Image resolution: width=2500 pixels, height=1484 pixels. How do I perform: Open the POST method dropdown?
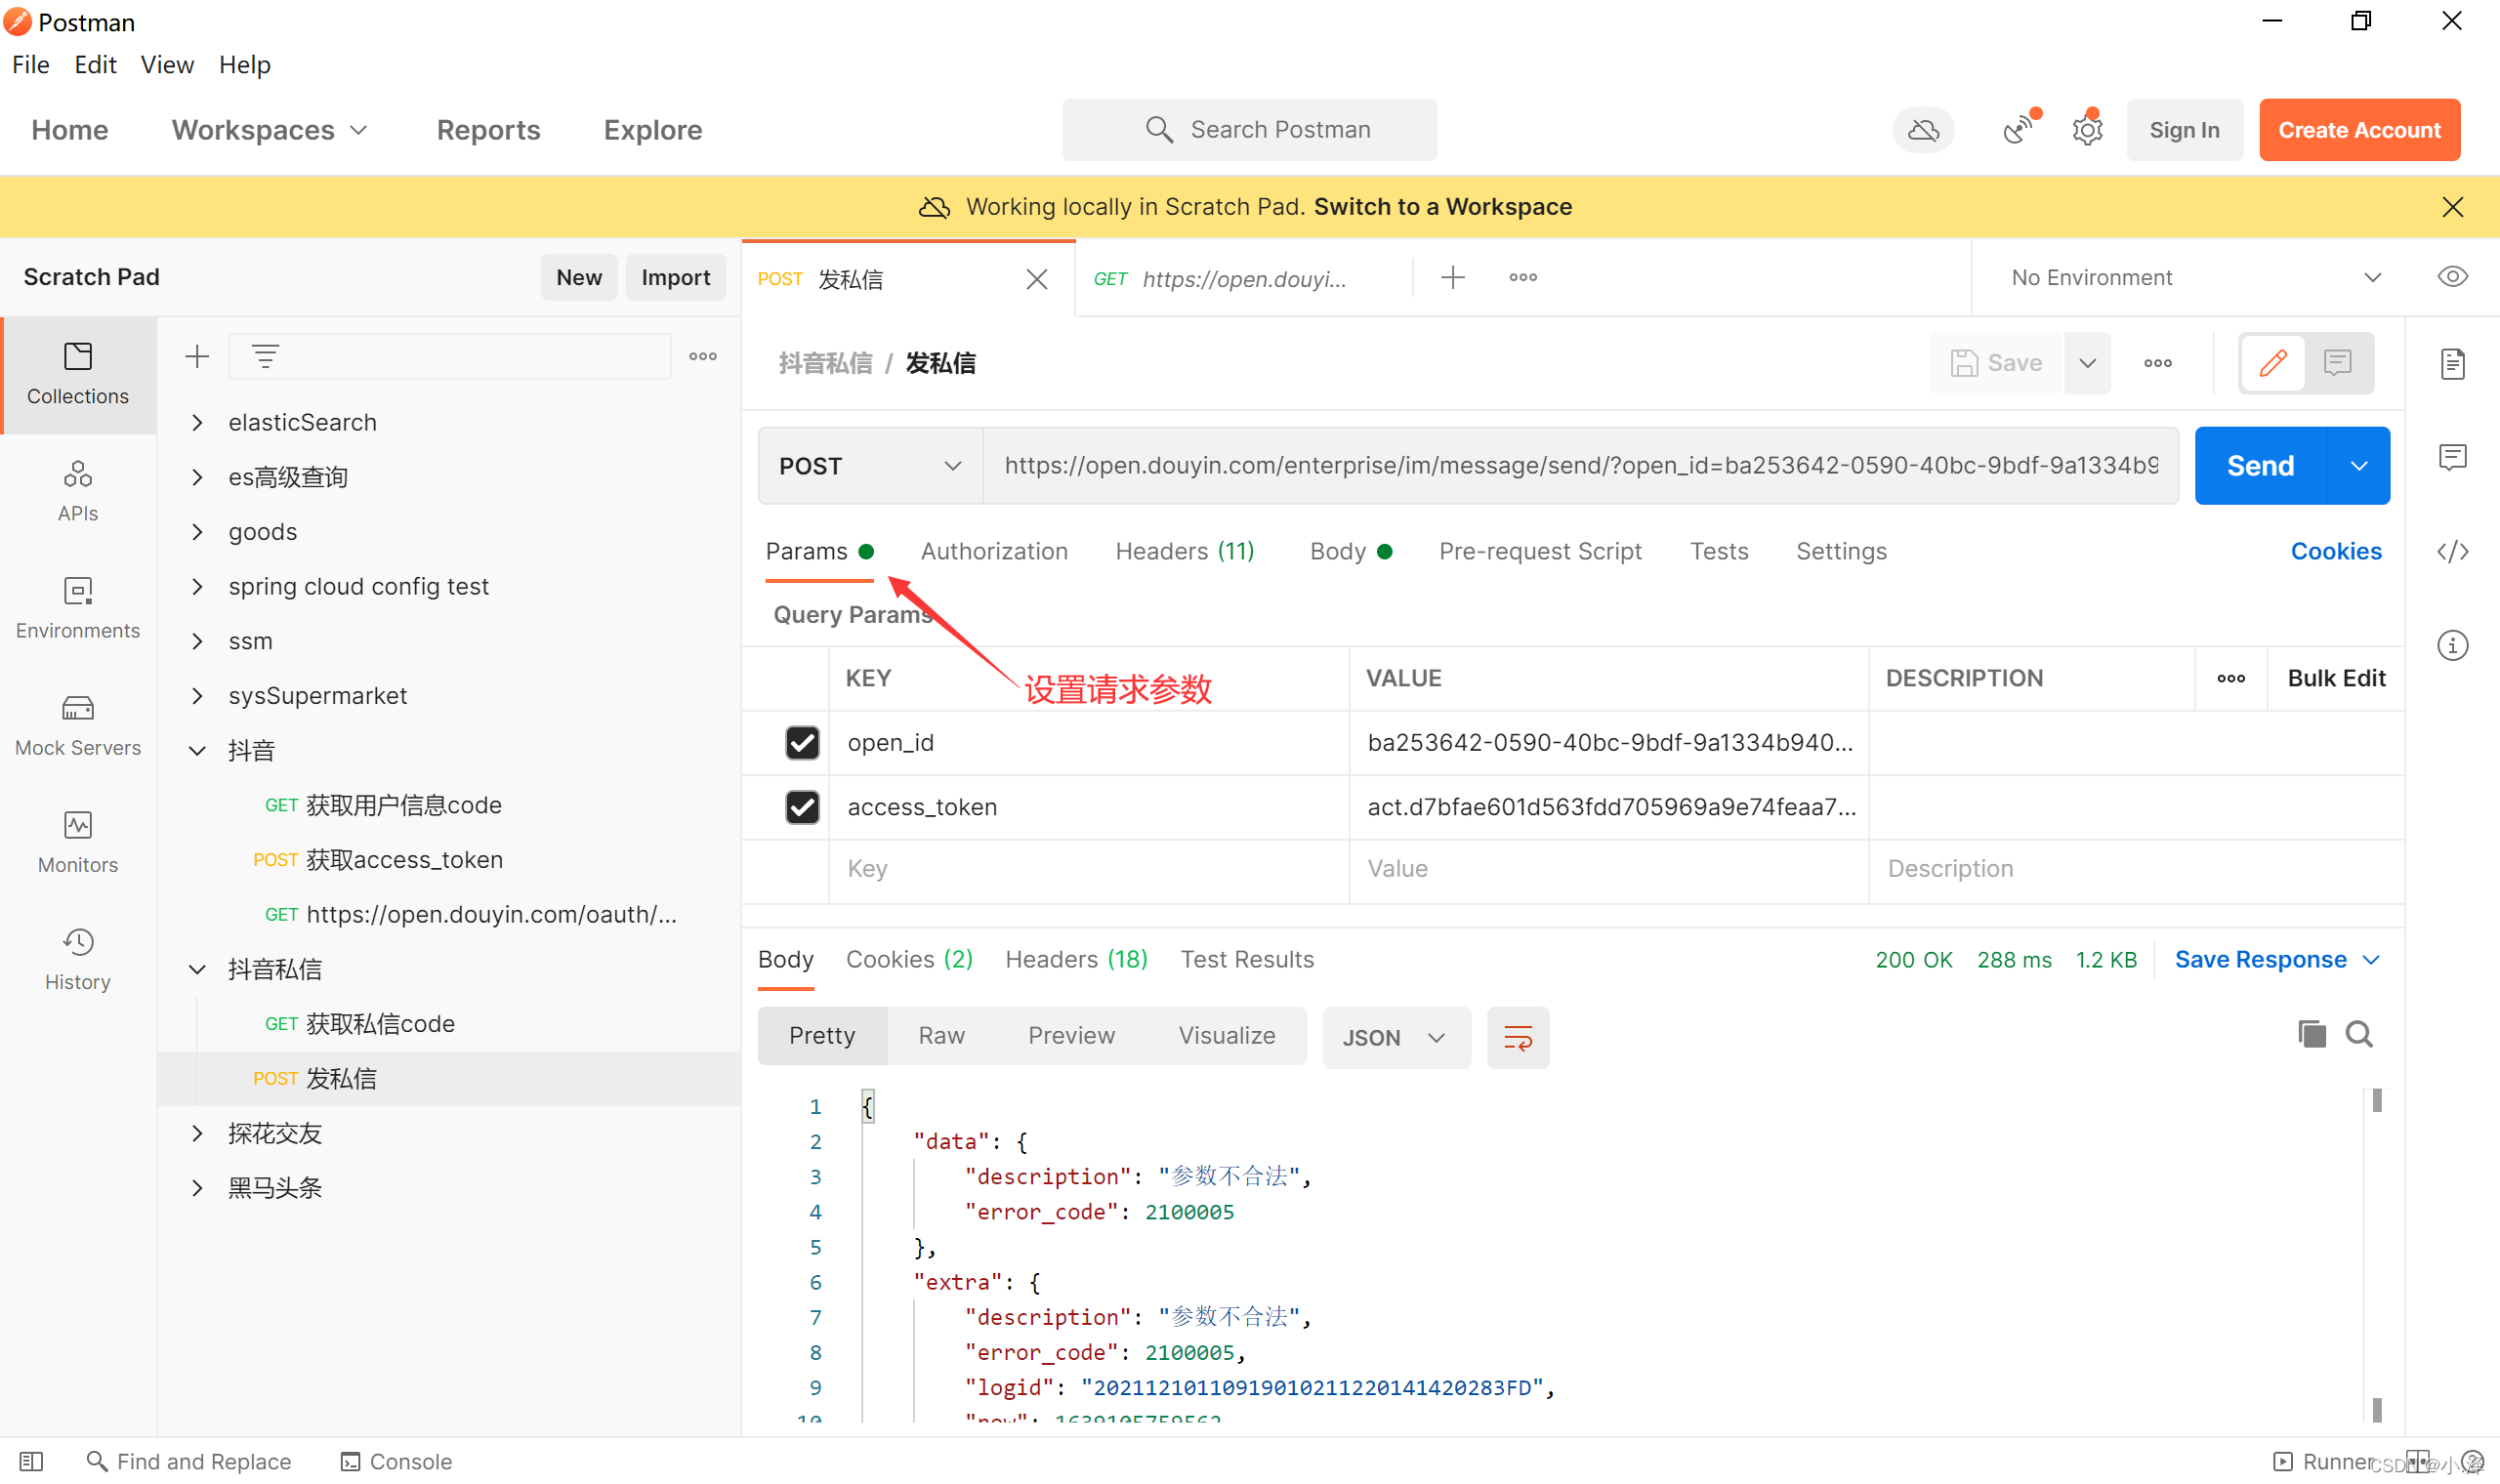tap(869, 466)
